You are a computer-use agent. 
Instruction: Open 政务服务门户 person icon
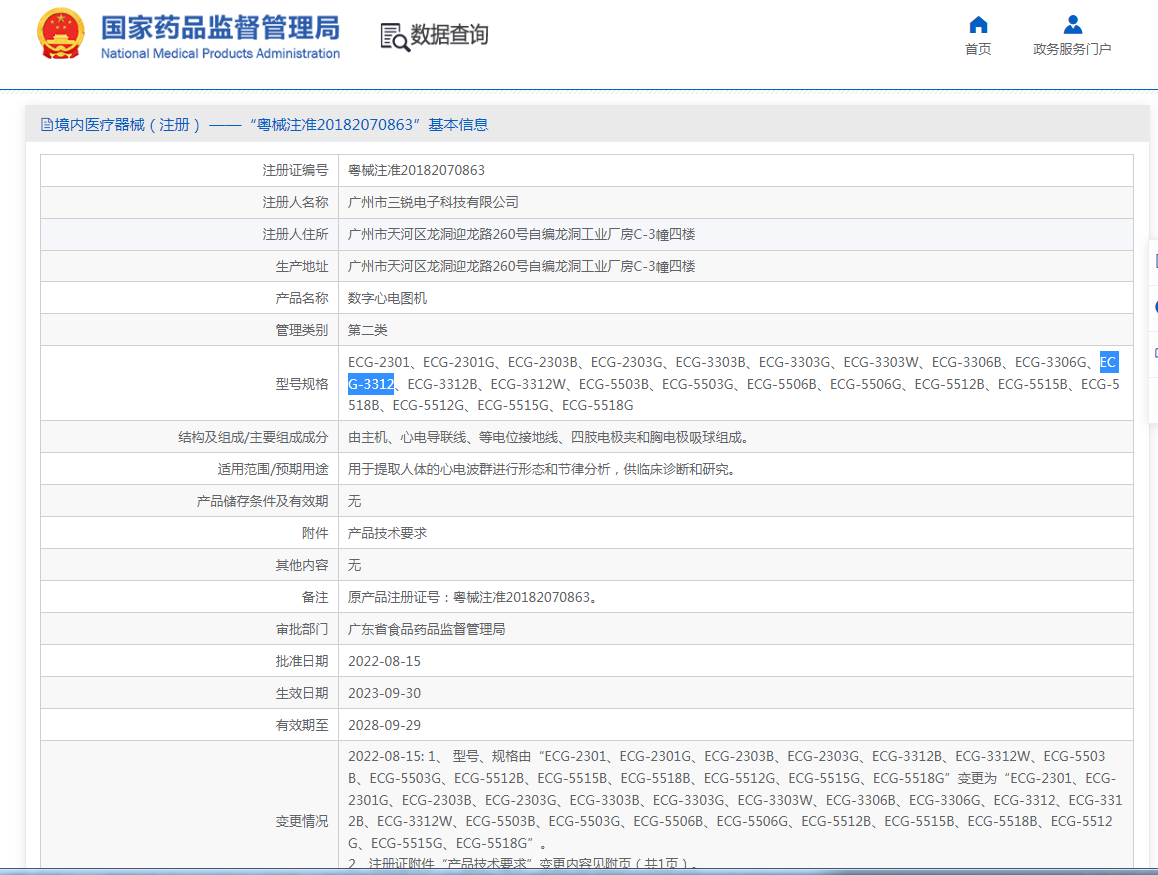[1072, 25]
